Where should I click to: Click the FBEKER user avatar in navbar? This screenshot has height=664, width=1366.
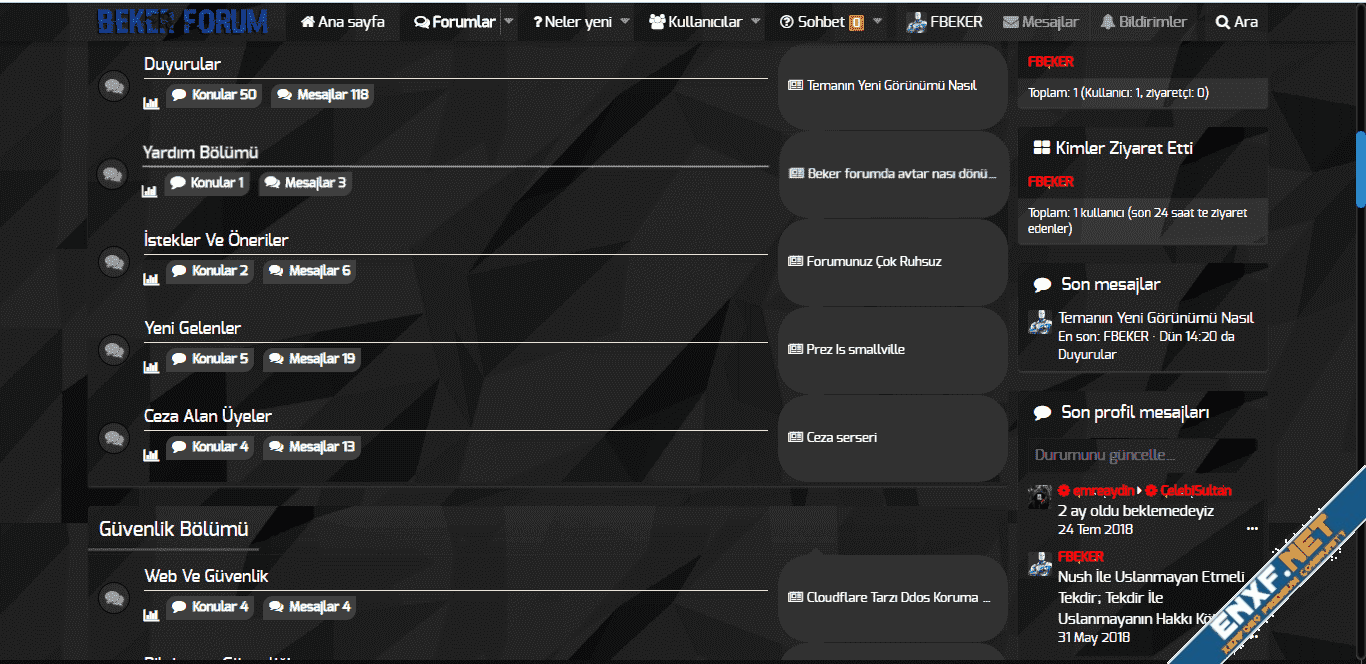pyautogui.click(x=916, y=22)
